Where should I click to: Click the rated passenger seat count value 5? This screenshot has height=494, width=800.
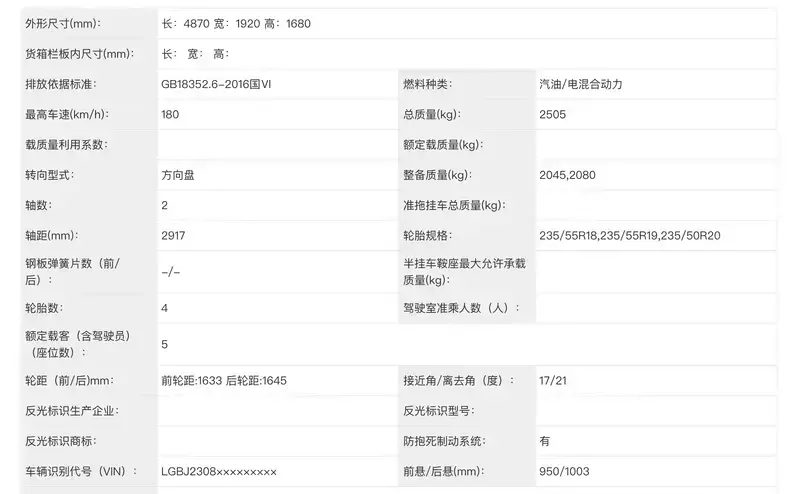(164, 345)
